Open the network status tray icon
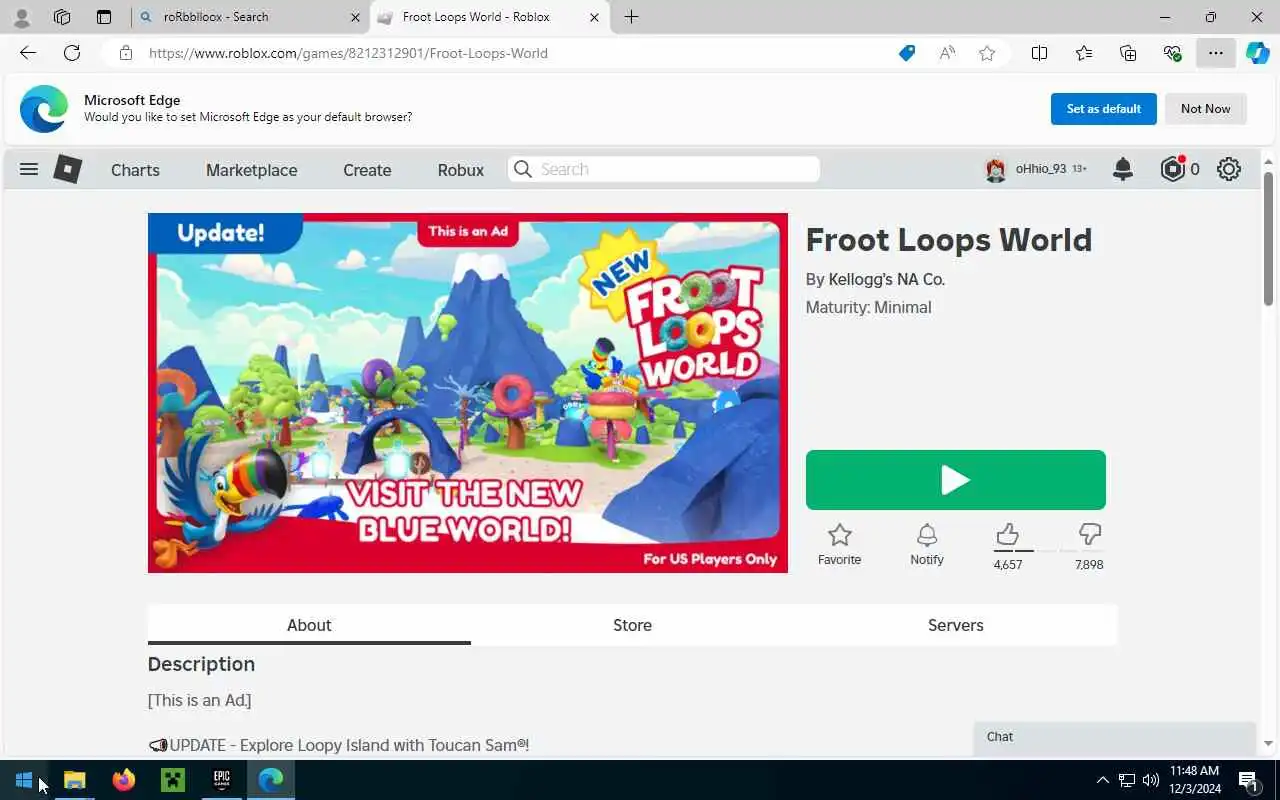Viewport: 1280px width, 800px height. (1127, 780)
